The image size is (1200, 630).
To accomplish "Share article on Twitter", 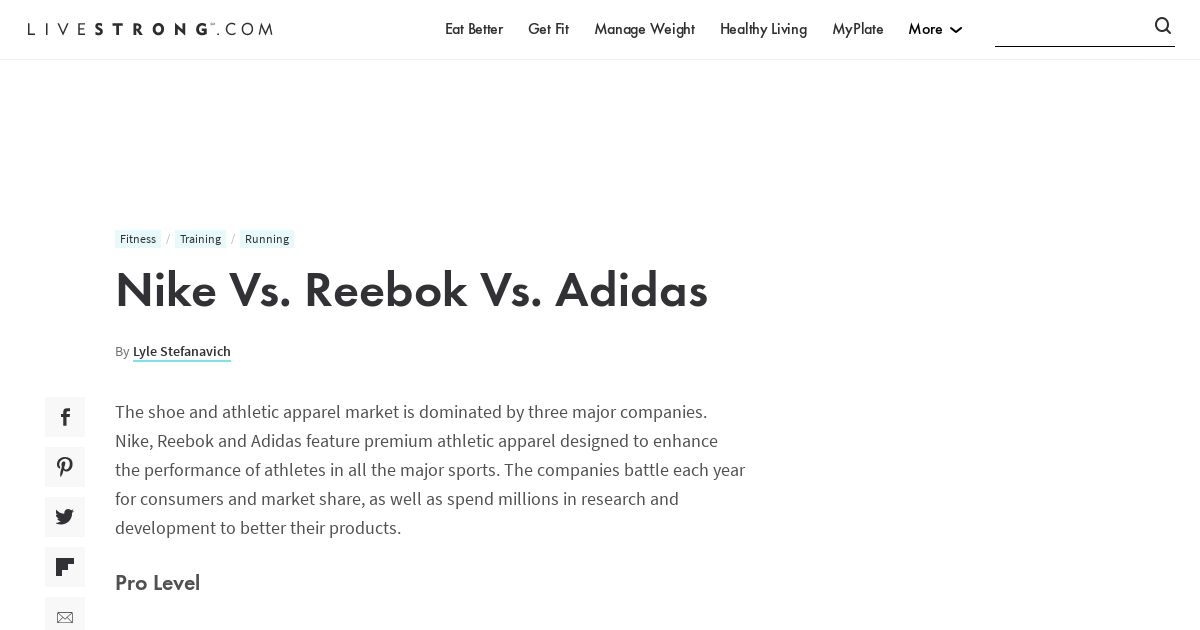I will 65,517.
